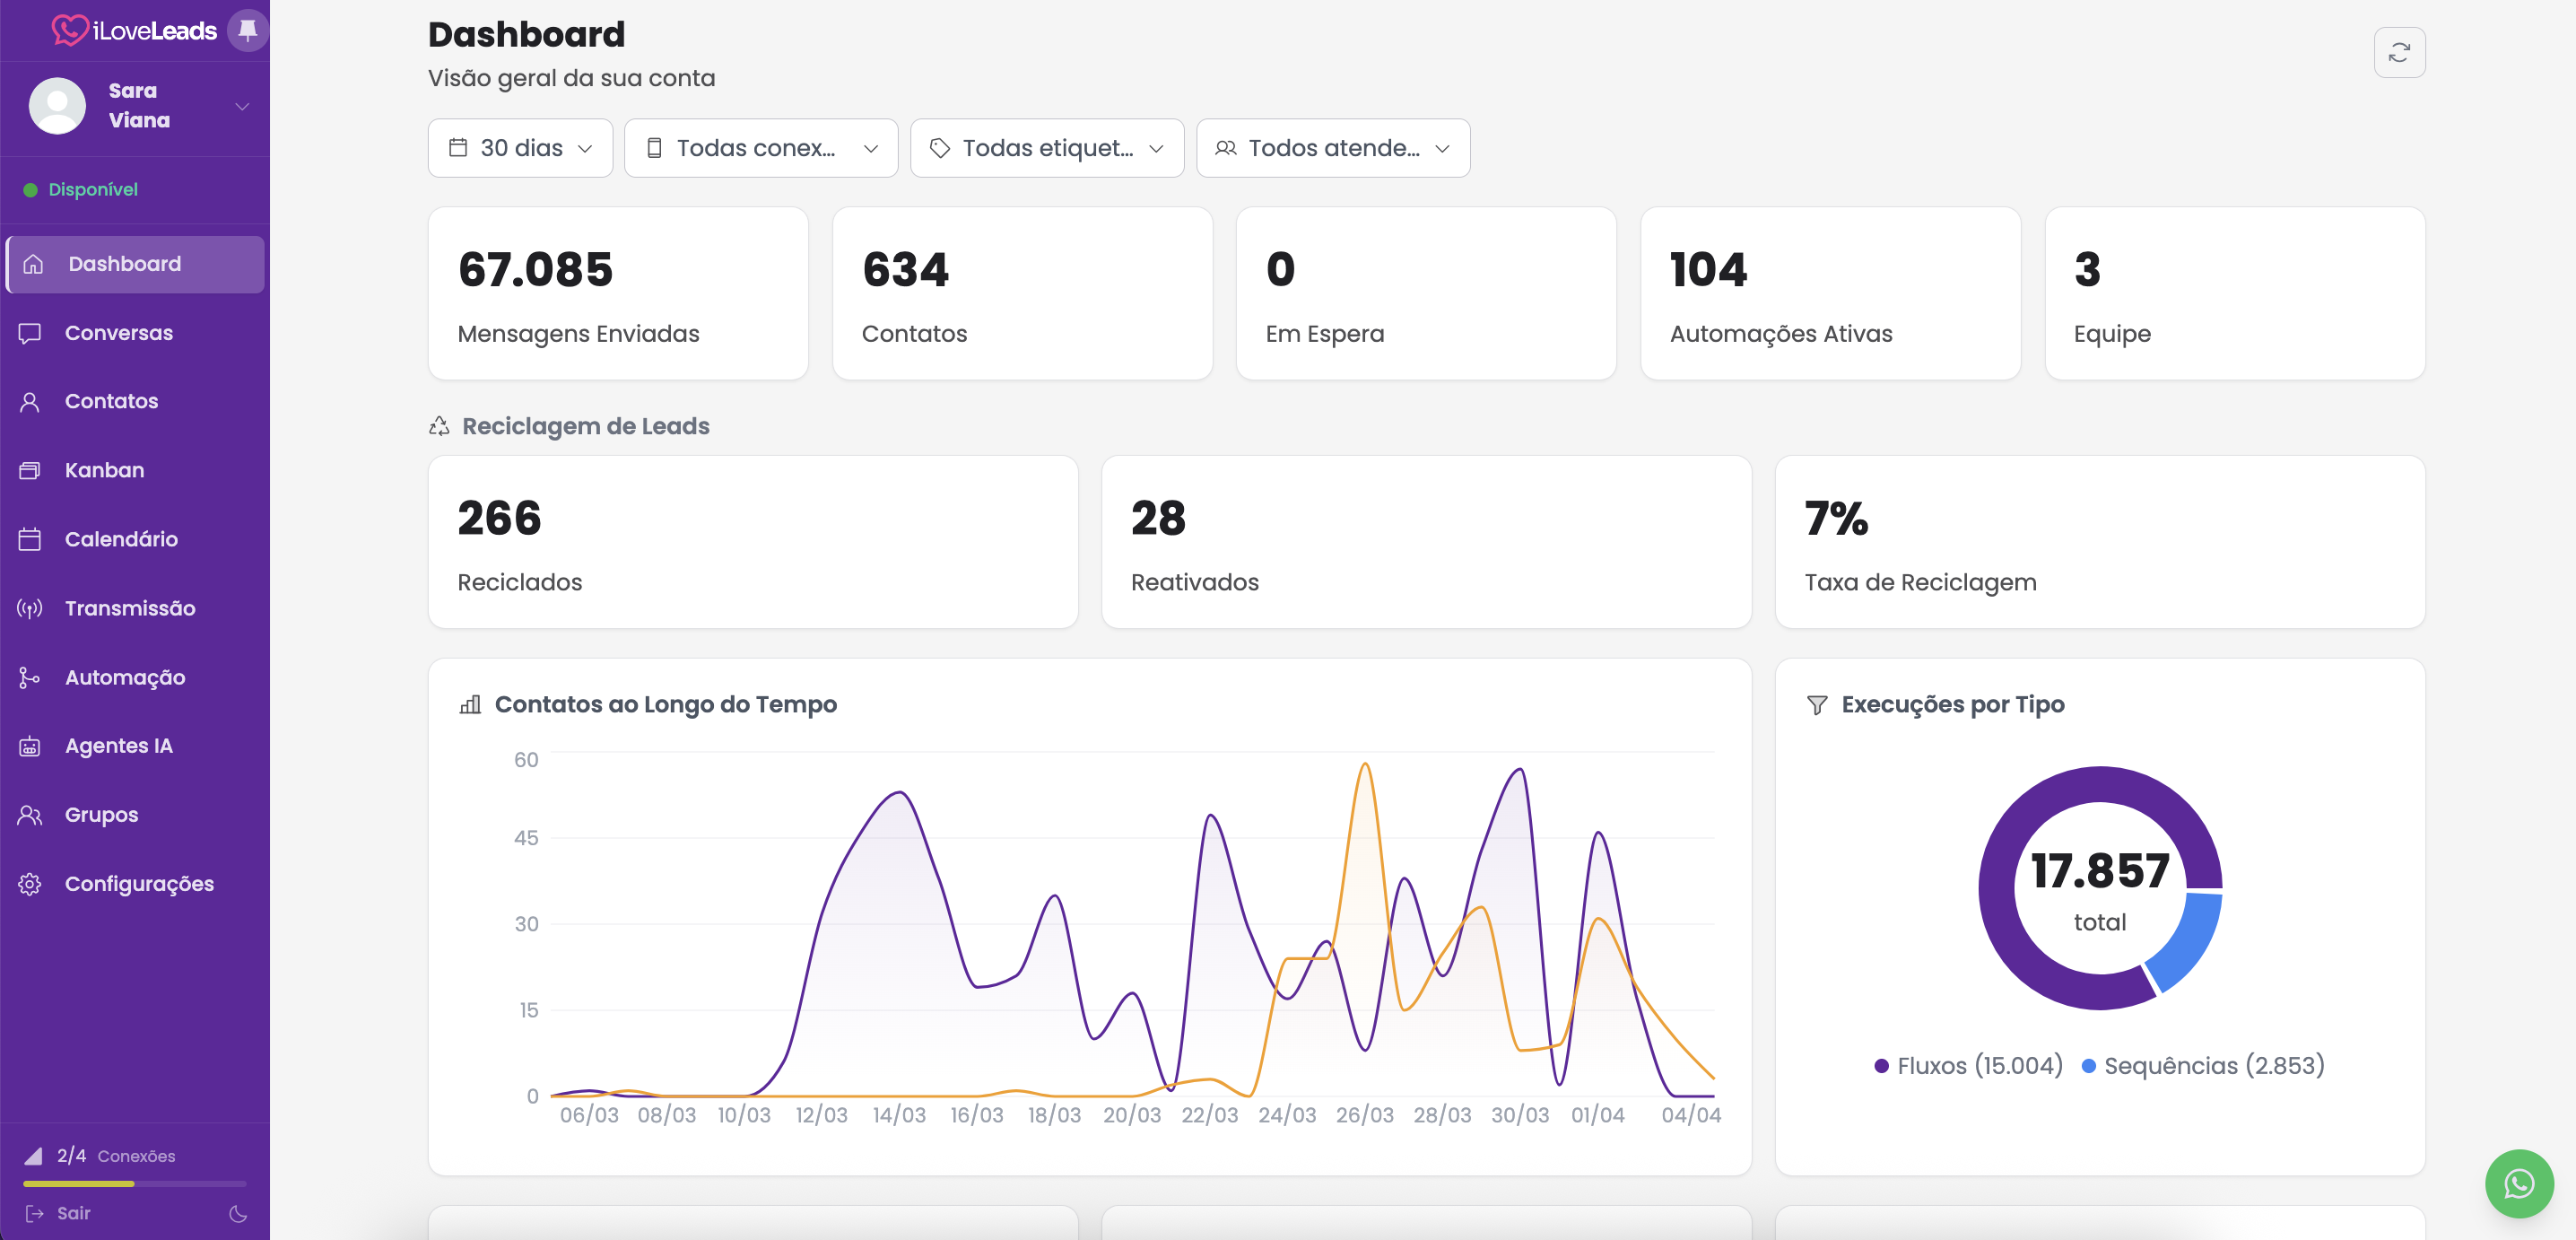Image resolution: width=2576 pixels, height=1240 pixels.
Task: Go to Agentes IA
Action: click(x=135, y=746)
